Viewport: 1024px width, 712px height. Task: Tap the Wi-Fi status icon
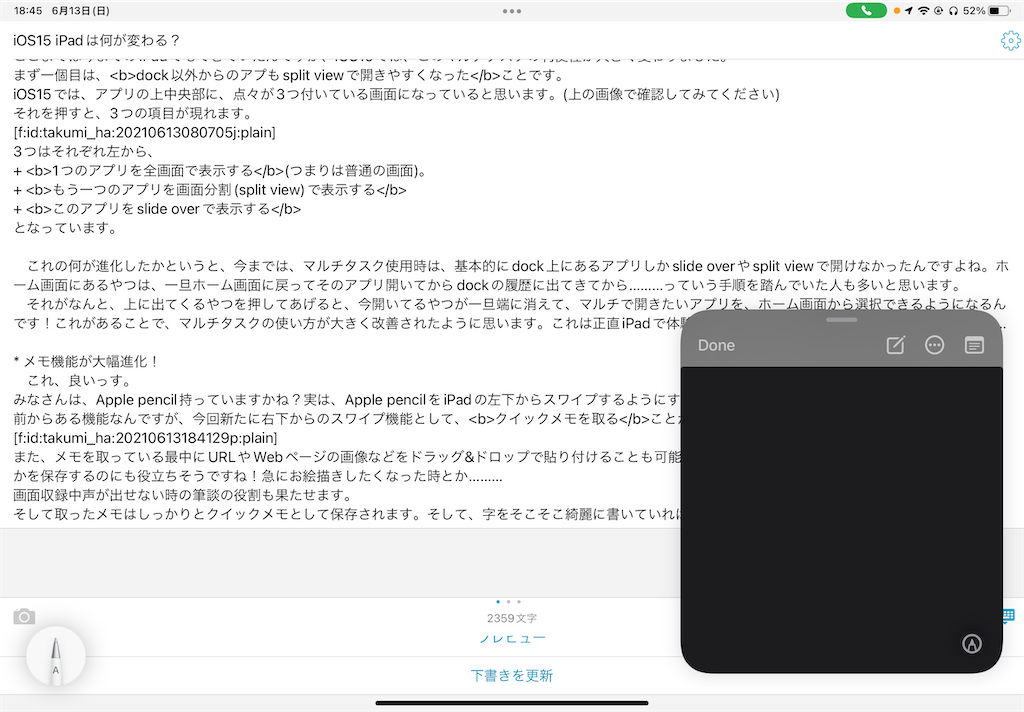pyautogui.click(x=923, y=10)
